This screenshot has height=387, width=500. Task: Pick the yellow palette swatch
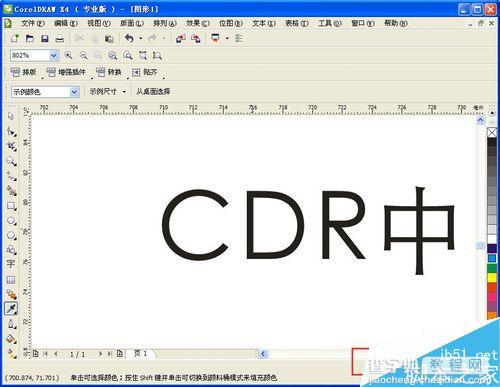(492, 278)
